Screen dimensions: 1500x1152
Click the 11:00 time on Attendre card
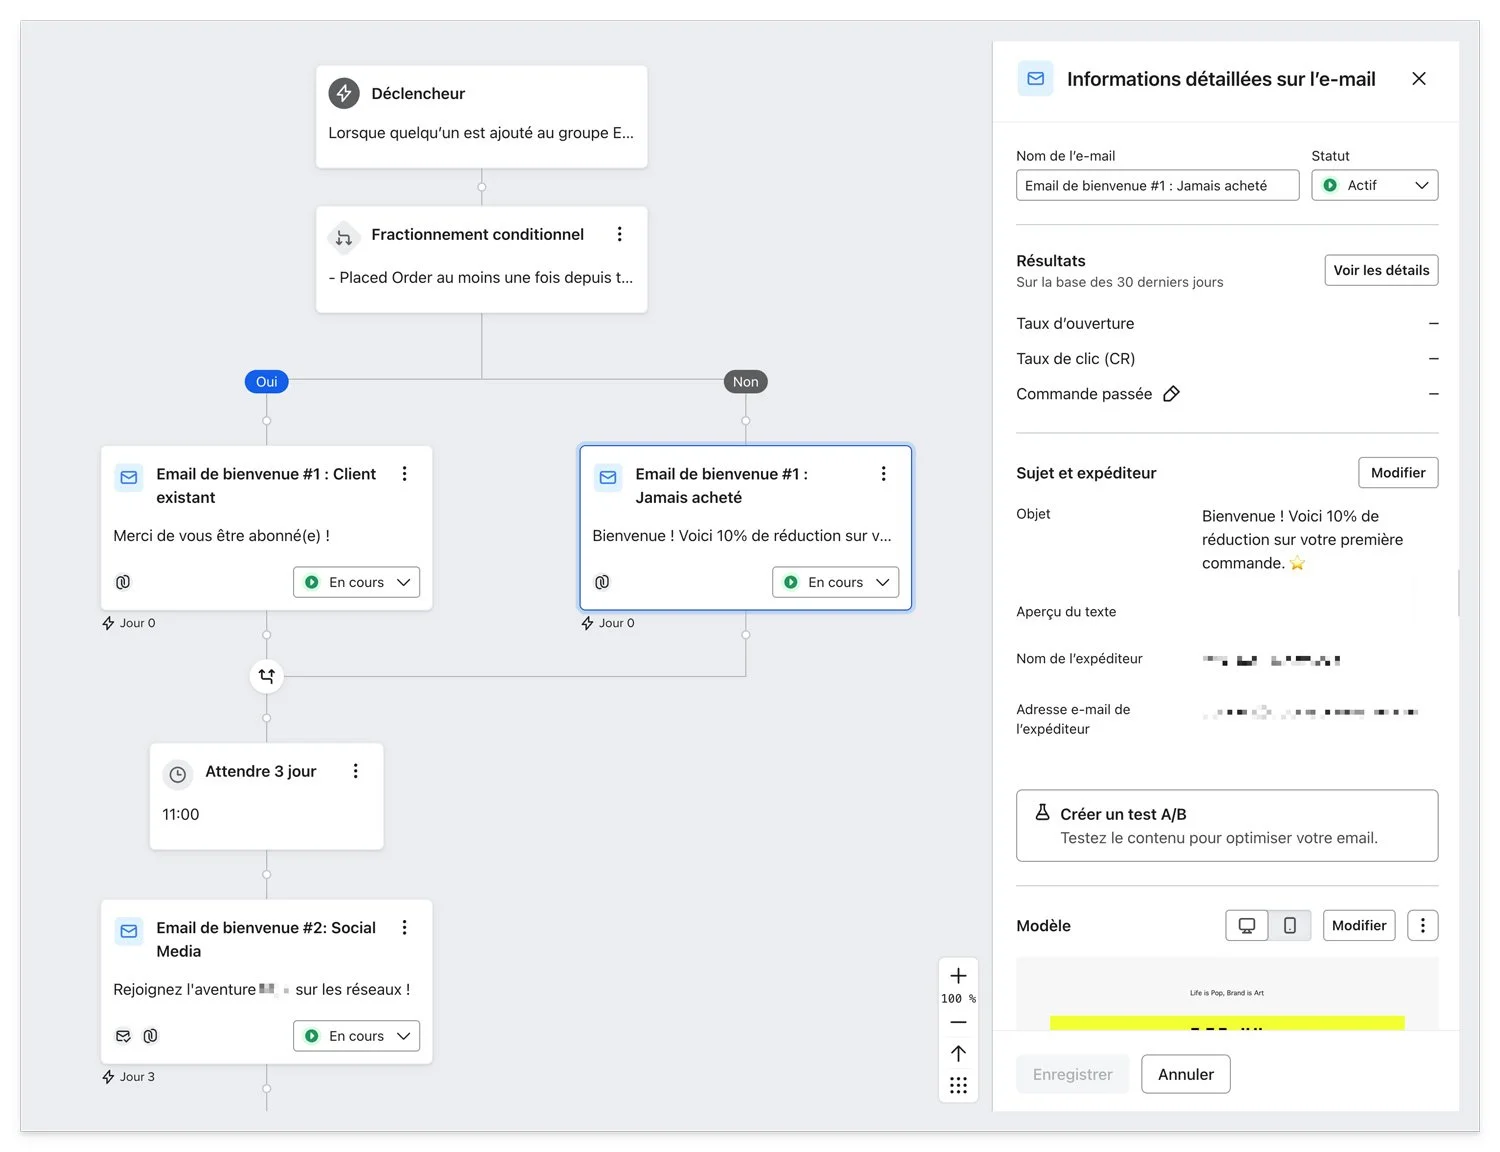(x=181, y=815)
